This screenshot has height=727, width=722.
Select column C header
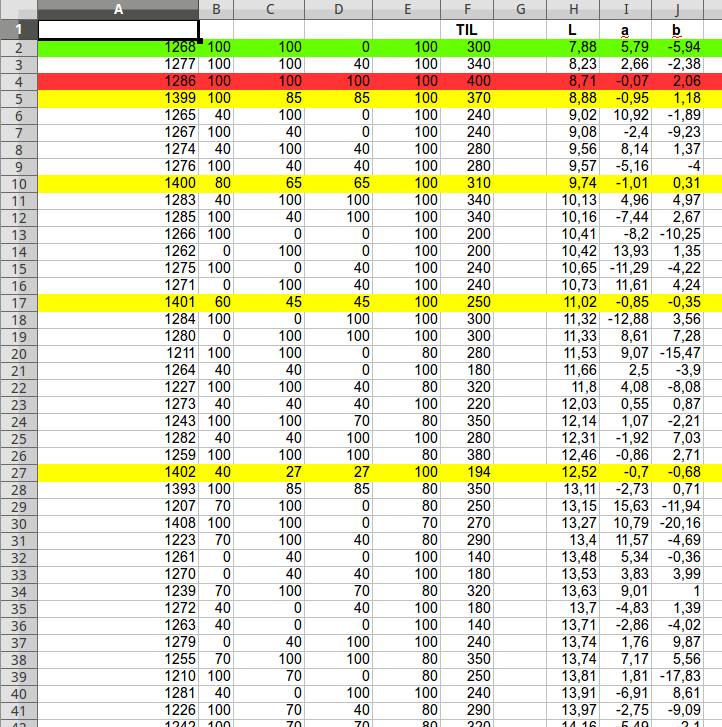[x=269, y=9]
